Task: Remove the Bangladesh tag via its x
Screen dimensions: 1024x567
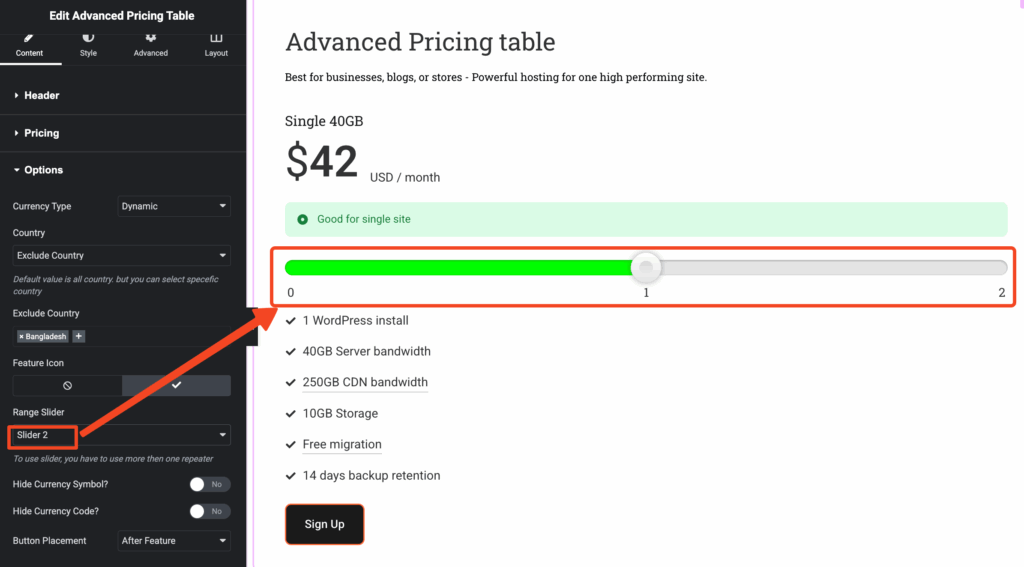Action: point(21,337)
